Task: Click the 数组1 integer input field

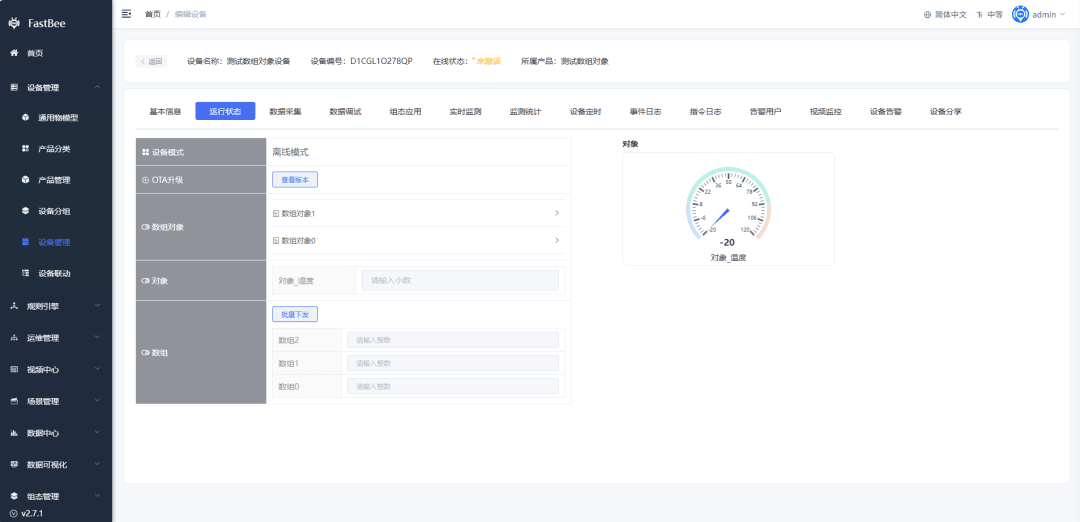Action: point(453,363)
